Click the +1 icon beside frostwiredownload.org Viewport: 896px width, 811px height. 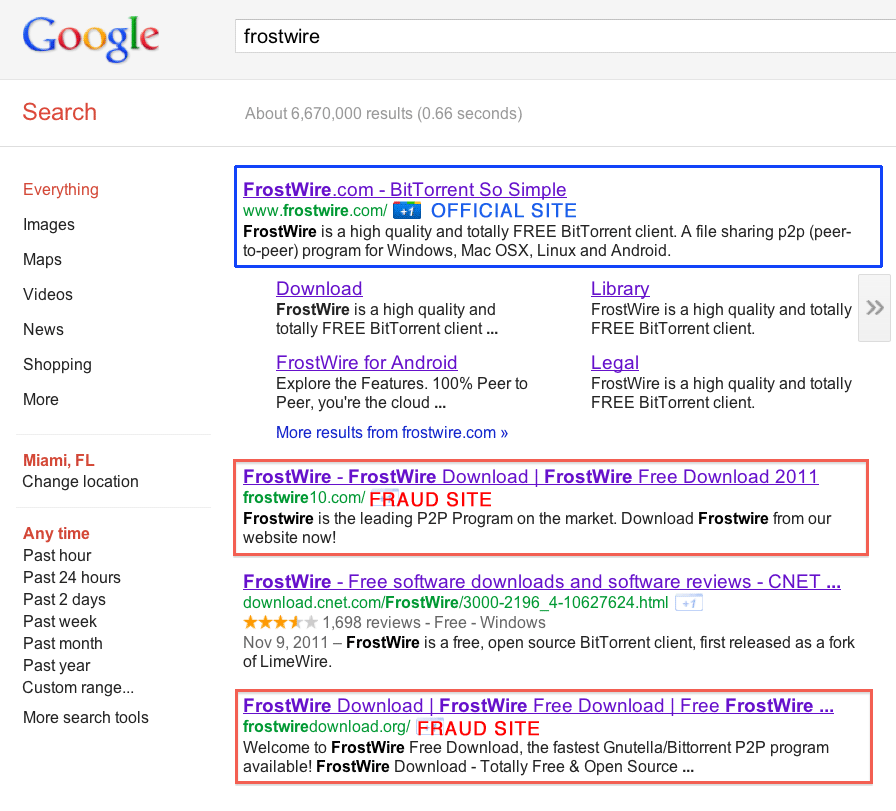[x=429, y=728]
